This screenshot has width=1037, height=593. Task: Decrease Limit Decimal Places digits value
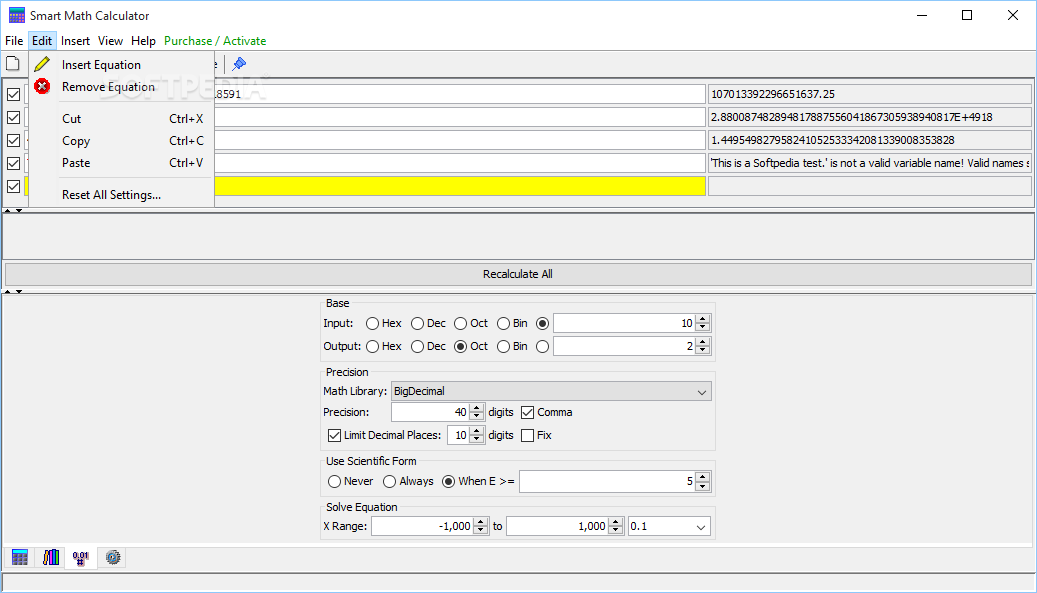(477, 440)
